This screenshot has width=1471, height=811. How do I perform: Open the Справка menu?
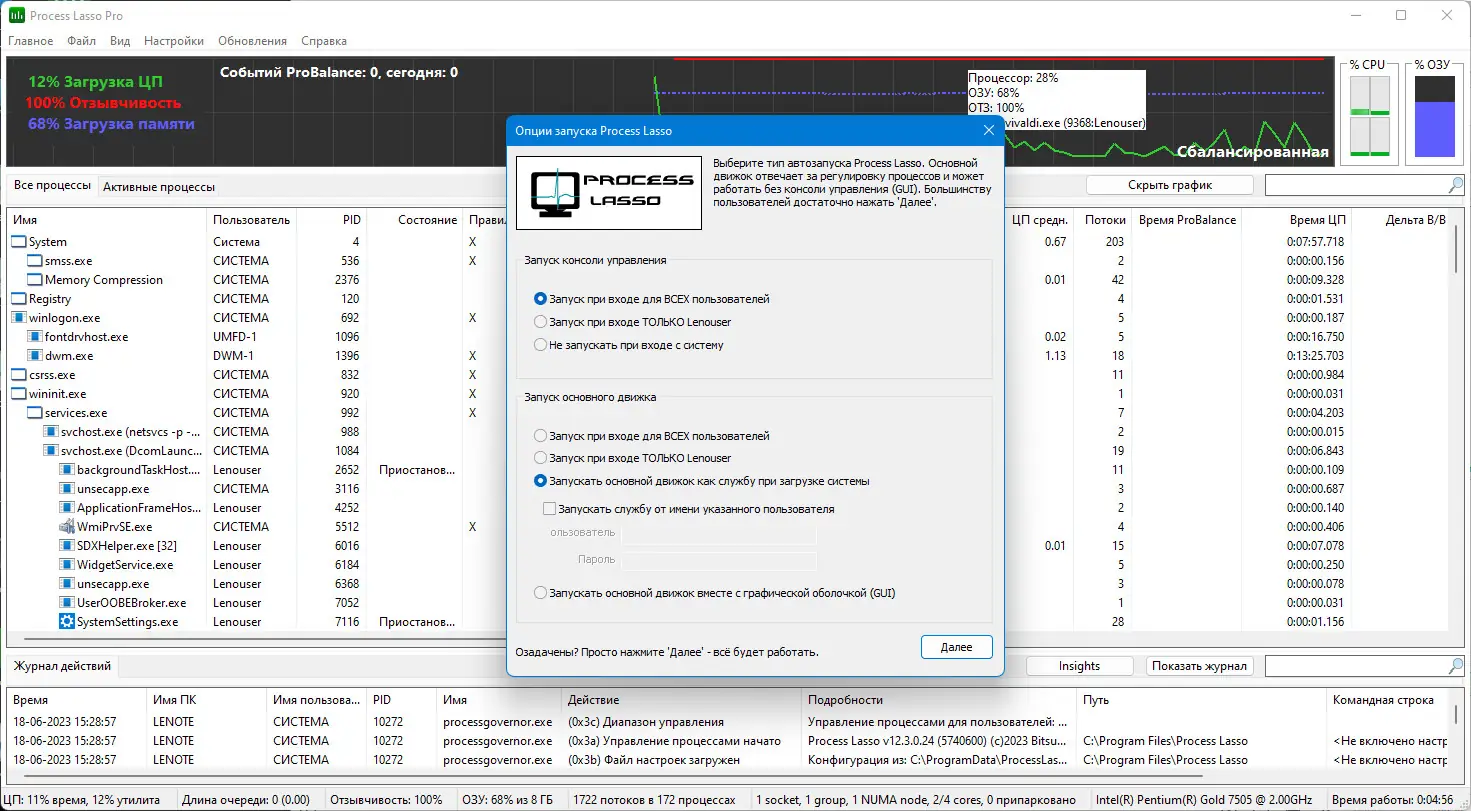(x=324, y=41)
